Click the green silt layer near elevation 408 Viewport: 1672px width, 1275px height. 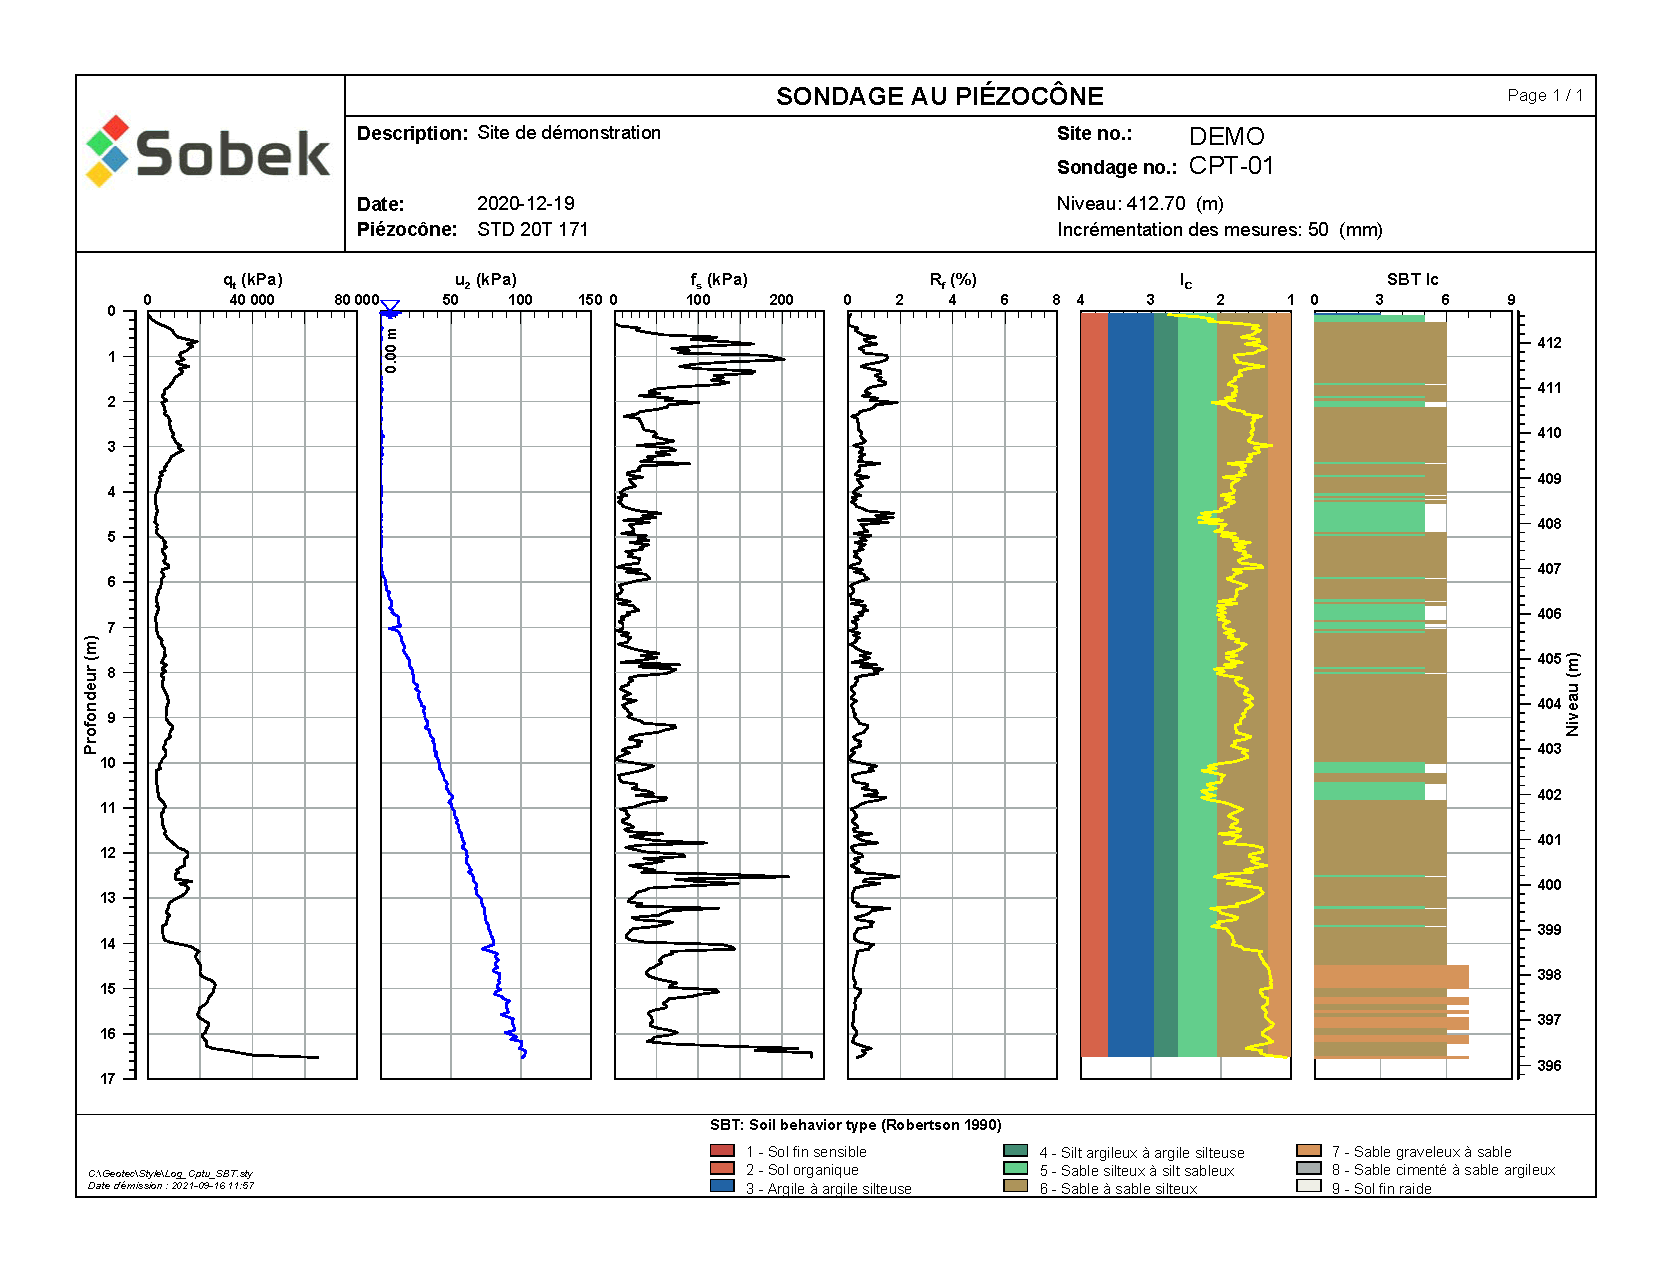click(1369, 517)
